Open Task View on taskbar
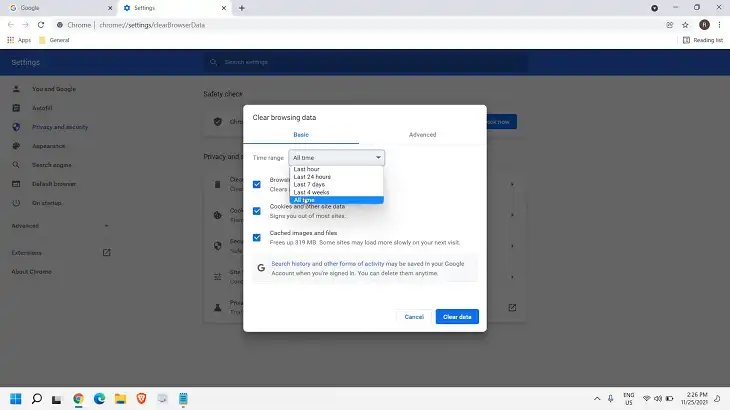The image size is (730, 410). tap(57, 399)
